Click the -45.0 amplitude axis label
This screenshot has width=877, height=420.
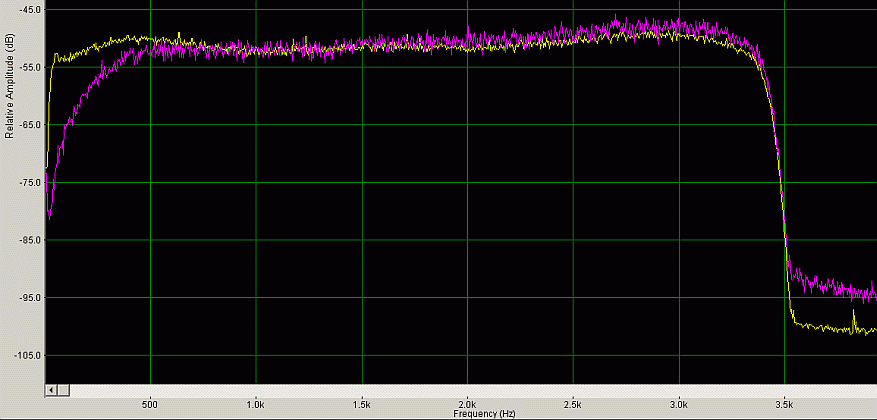coord(30,10)
